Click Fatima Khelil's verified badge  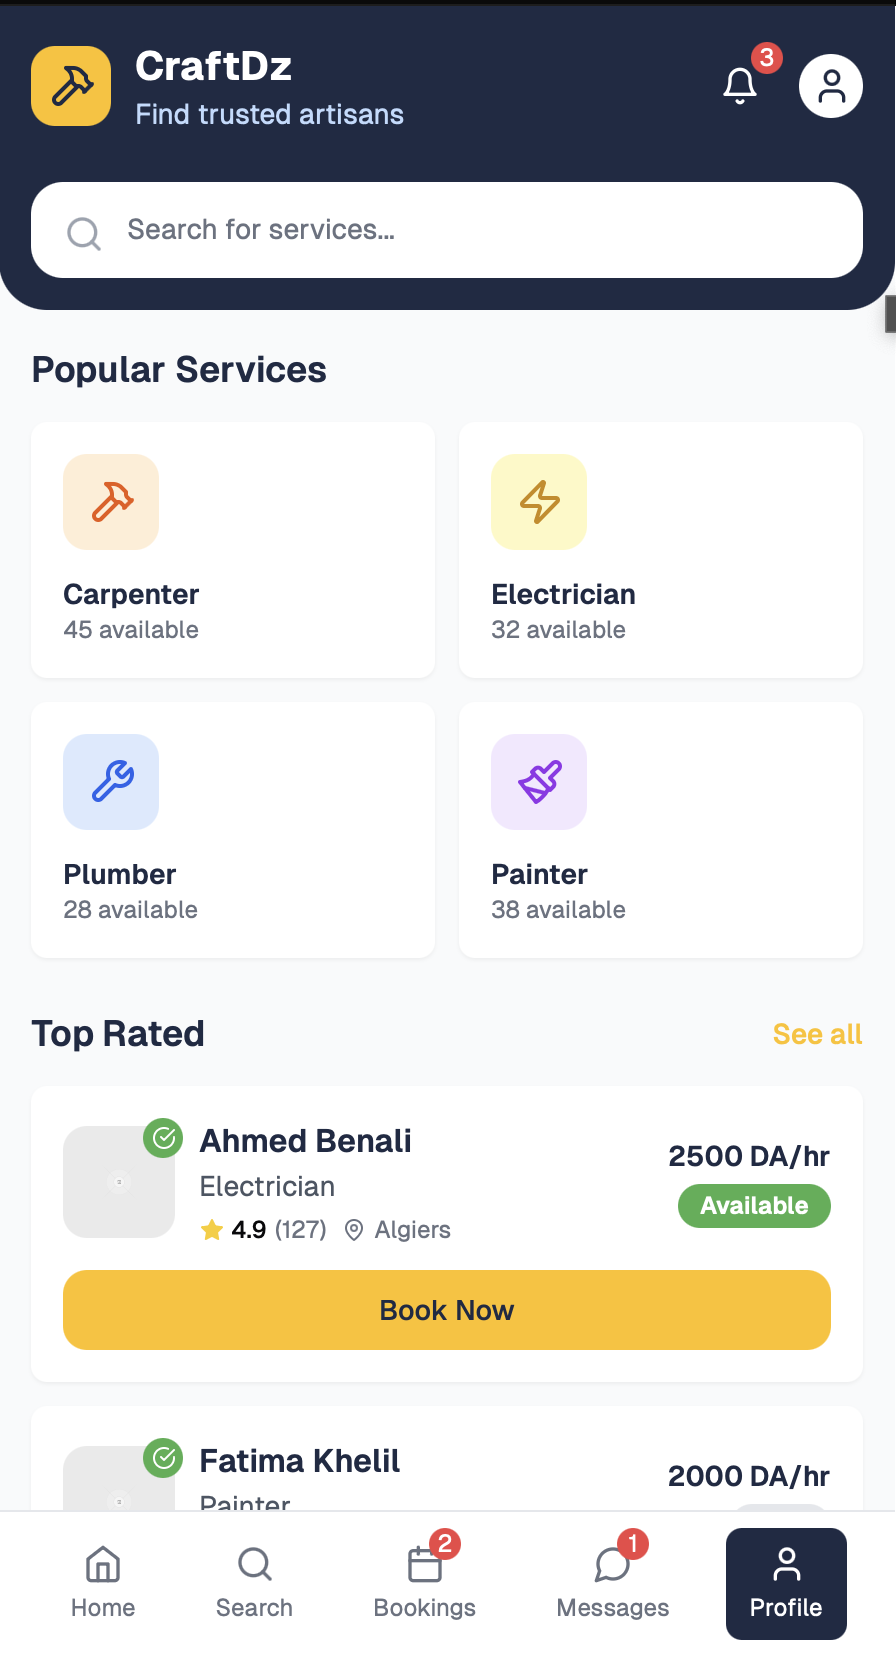click(163, 1458)
